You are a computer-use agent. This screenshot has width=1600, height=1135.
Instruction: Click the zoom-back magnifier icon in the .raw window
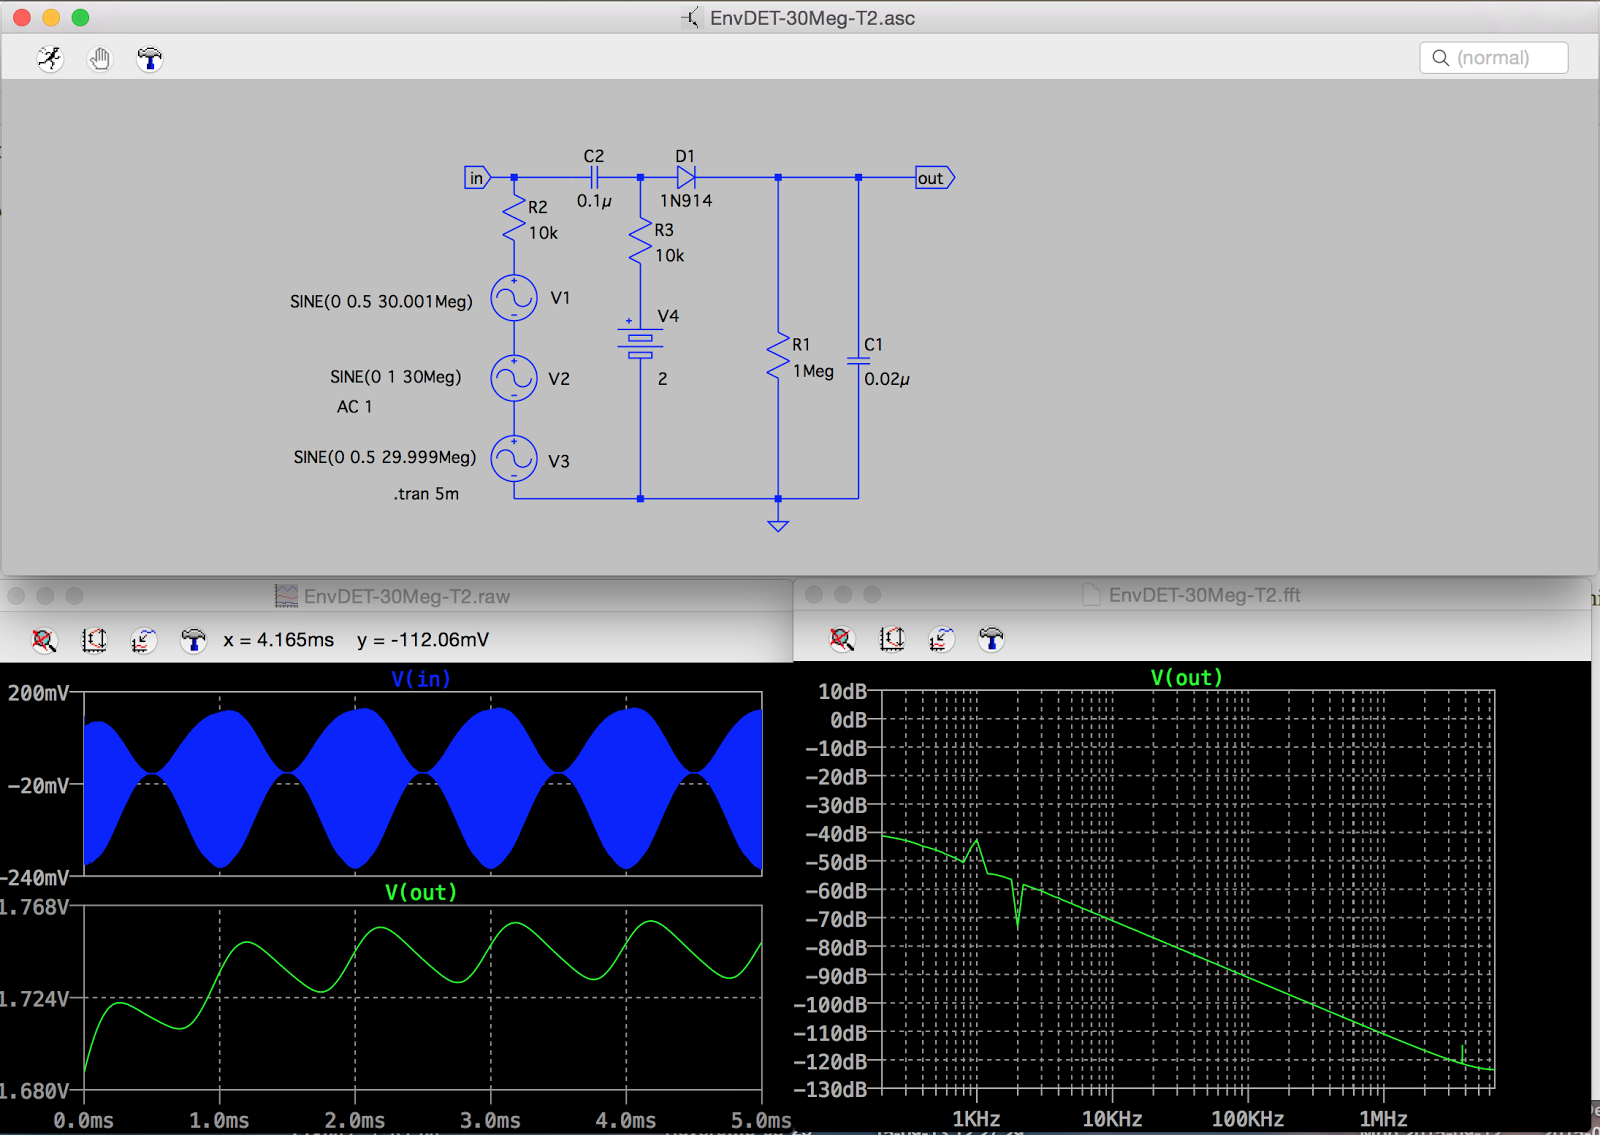point(44,640)
